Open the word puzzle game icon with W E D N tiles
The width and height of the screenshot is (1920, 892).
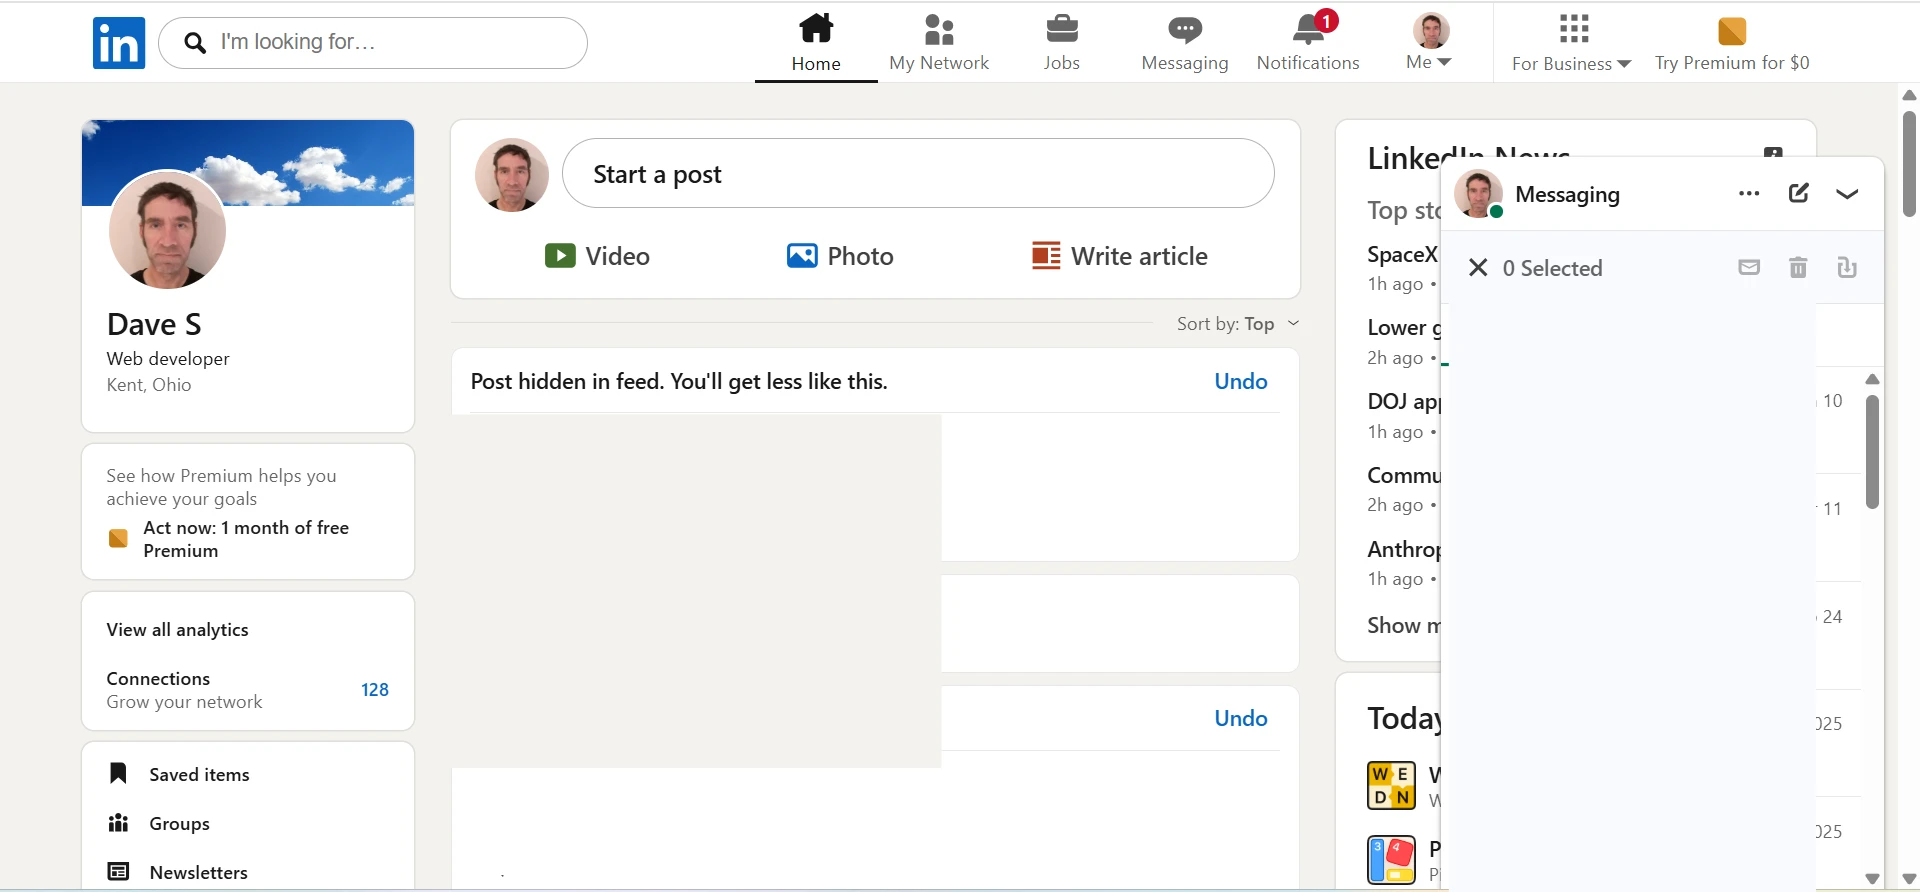click(x=1392, y=785)
